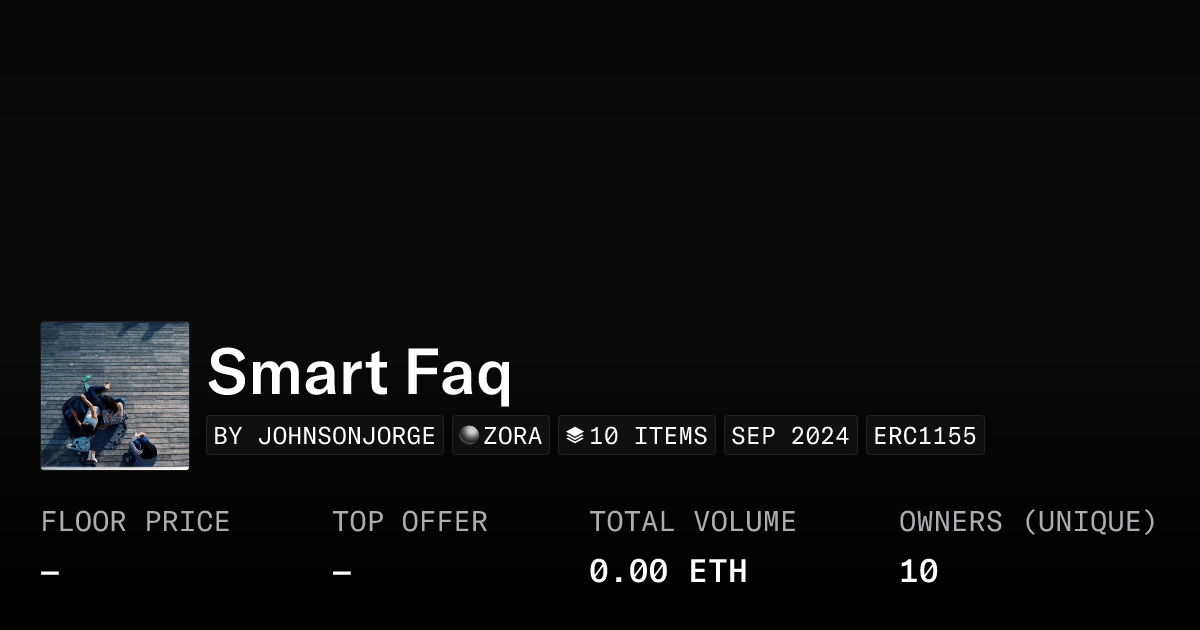Click the TOTAL VOLUME label

coord(692,522)
